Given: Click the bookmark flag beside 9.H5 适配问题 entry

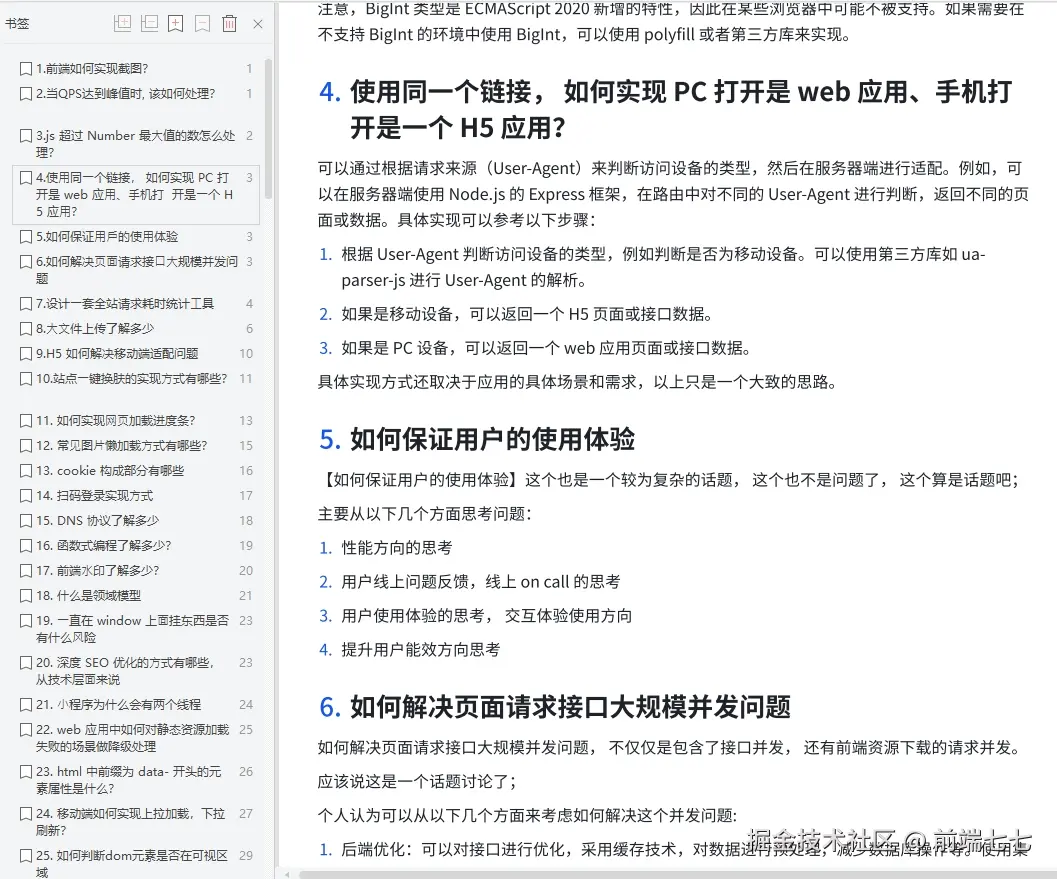Looking at the screenshot, I should (24, 352).
